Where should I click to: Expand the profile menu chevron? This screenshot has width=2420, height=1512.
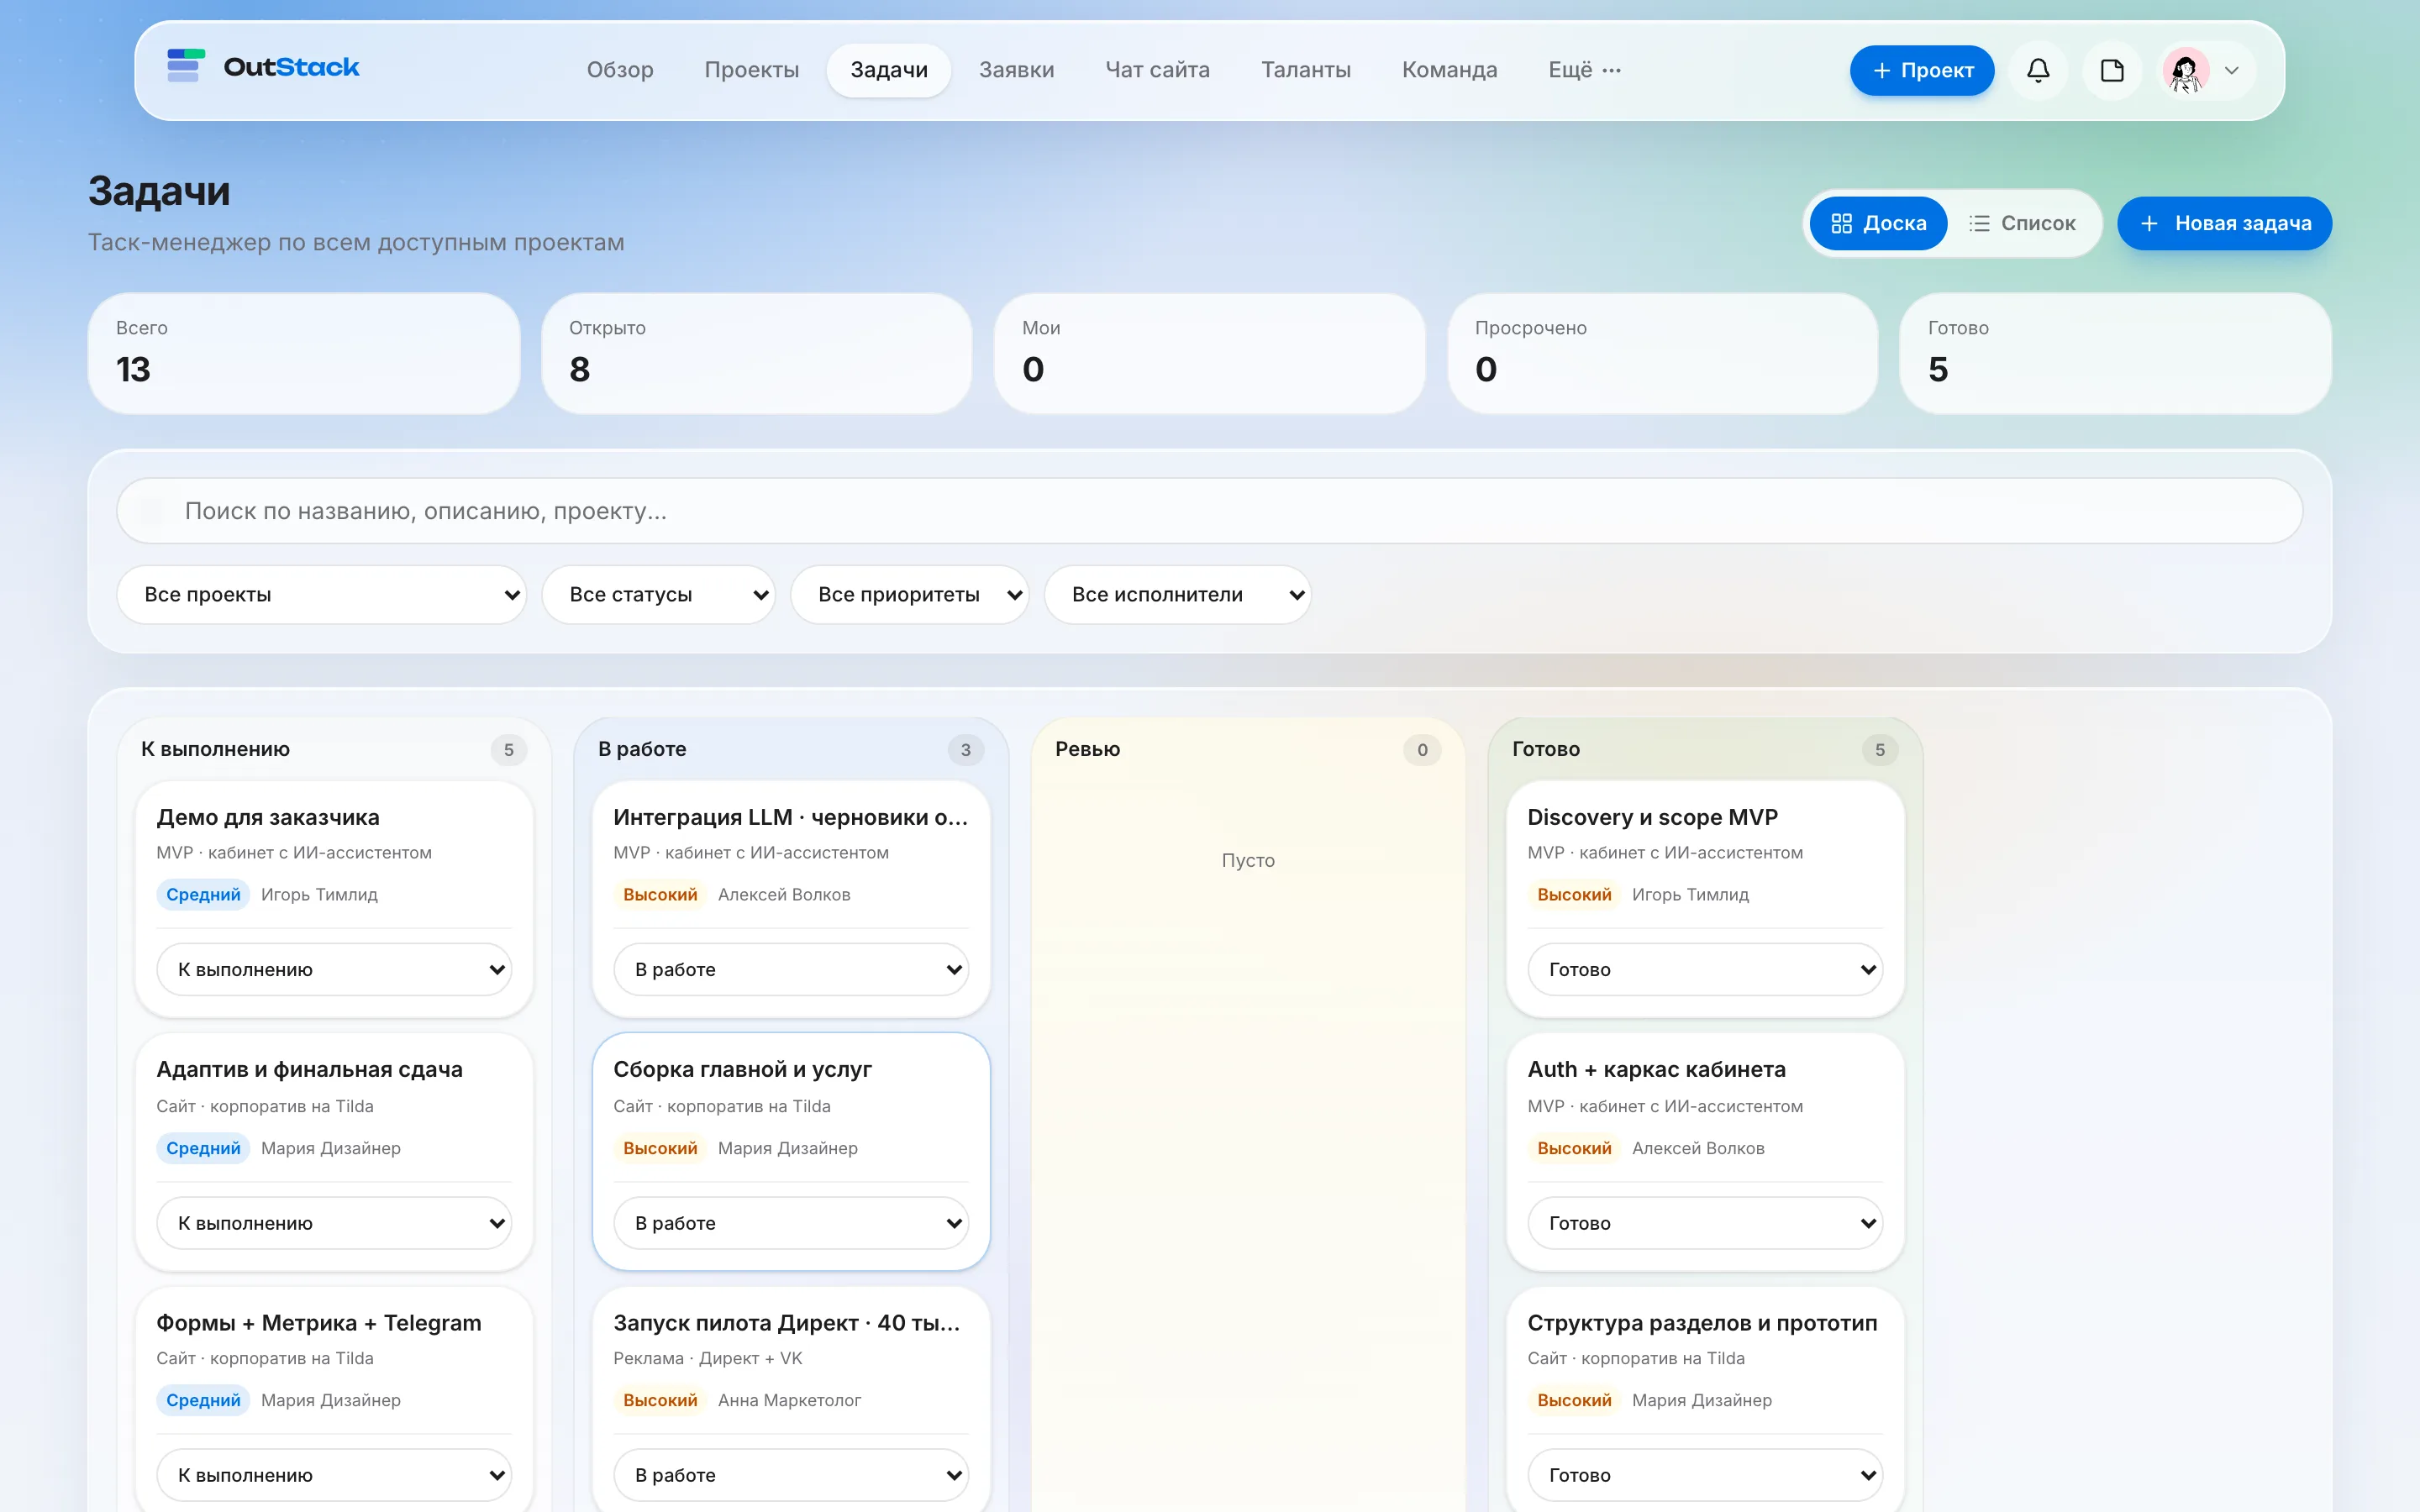(x=2231, y=70)
